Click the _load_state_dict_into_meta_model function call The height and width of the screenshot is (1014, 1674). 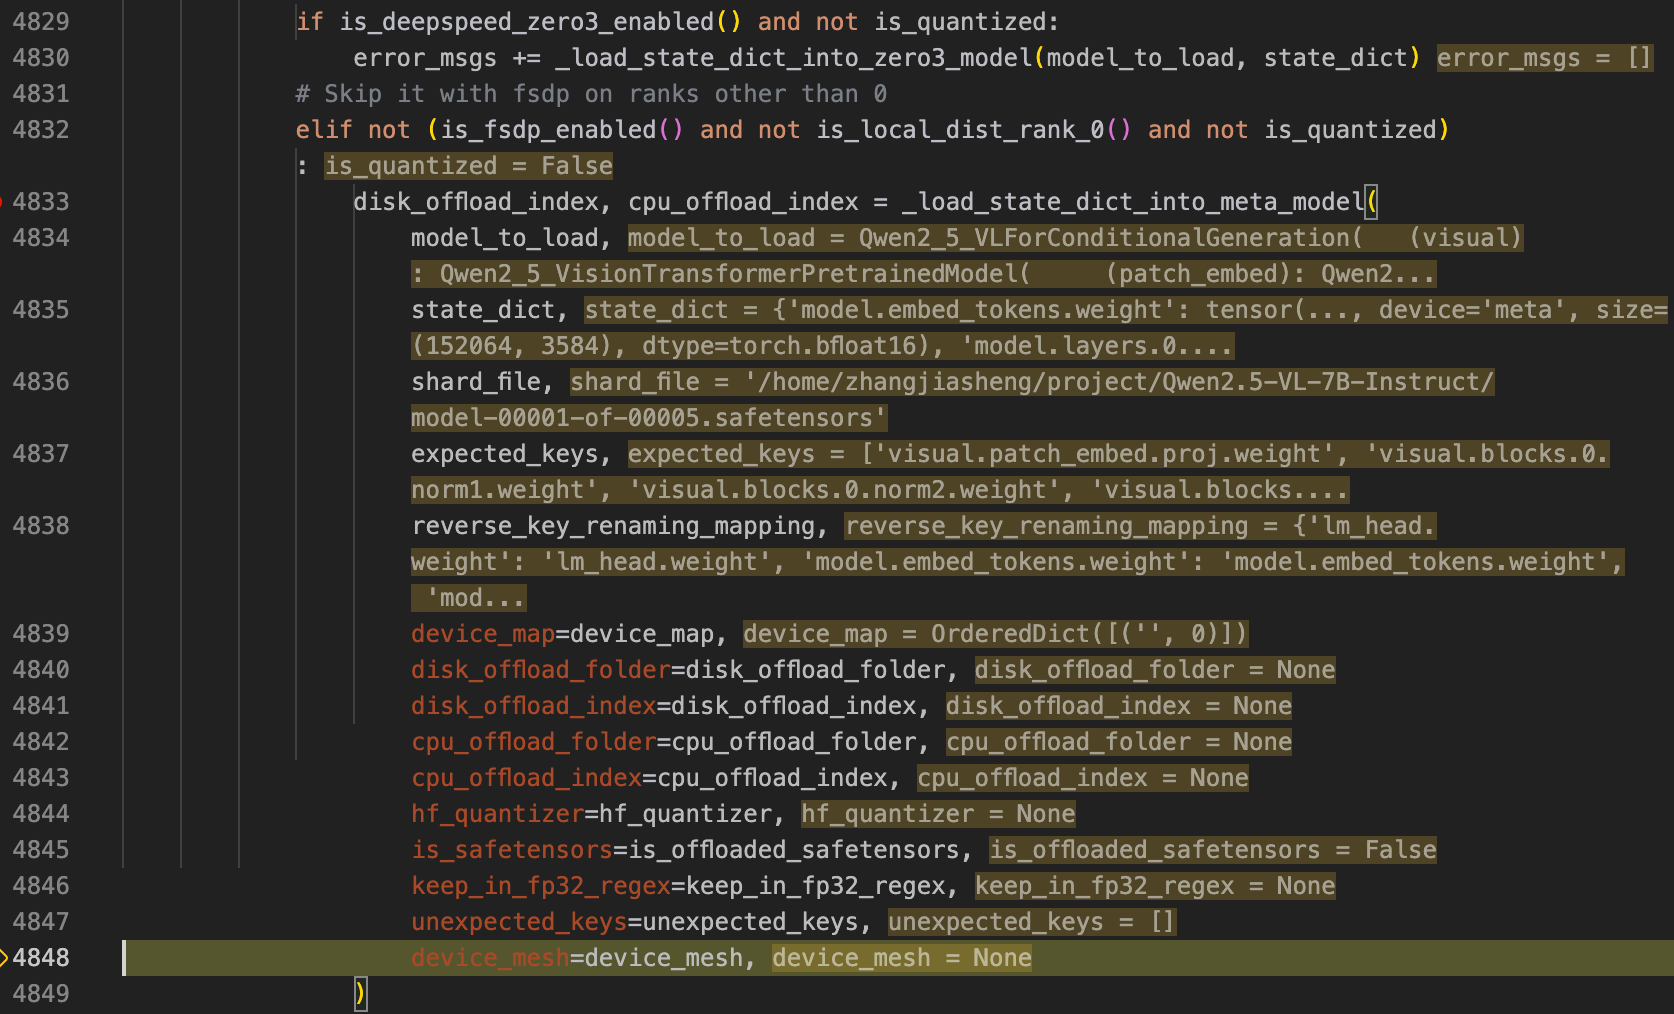click(x=1132, y=202)
